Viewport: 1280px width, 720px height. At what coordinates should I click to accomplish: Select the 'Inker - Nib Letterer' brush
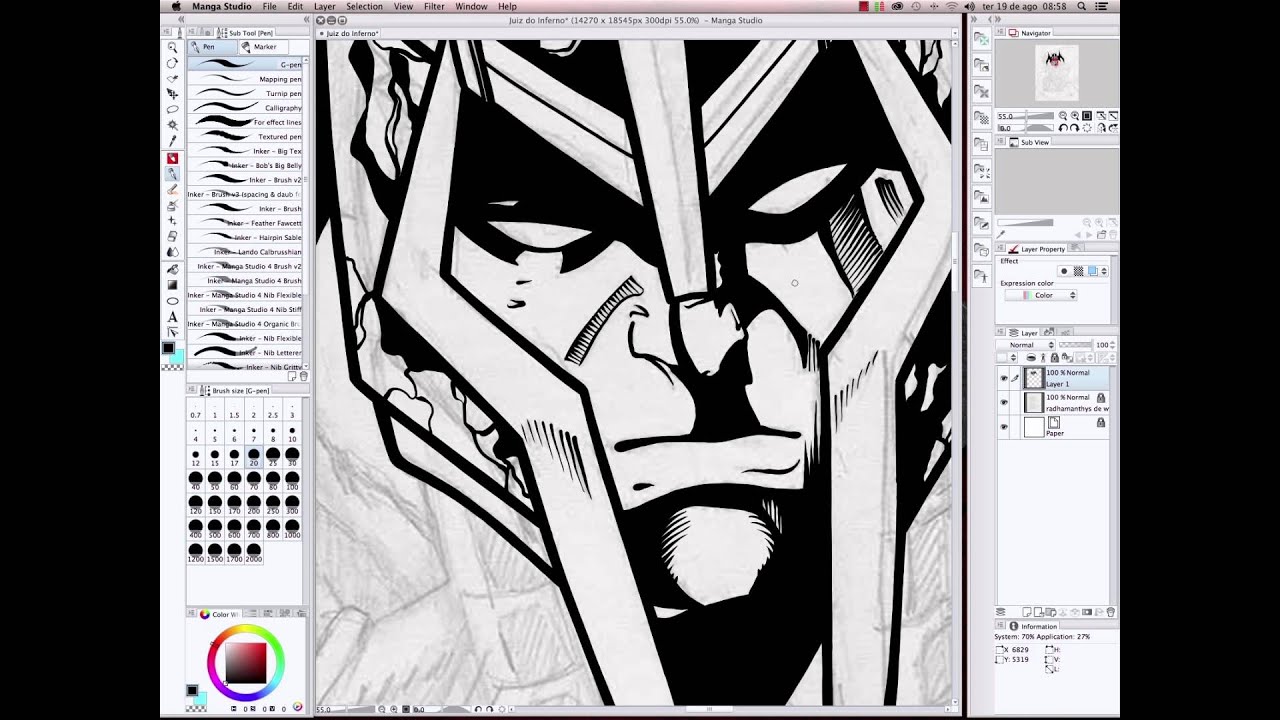pyautogui.click(x=245, y=353)
